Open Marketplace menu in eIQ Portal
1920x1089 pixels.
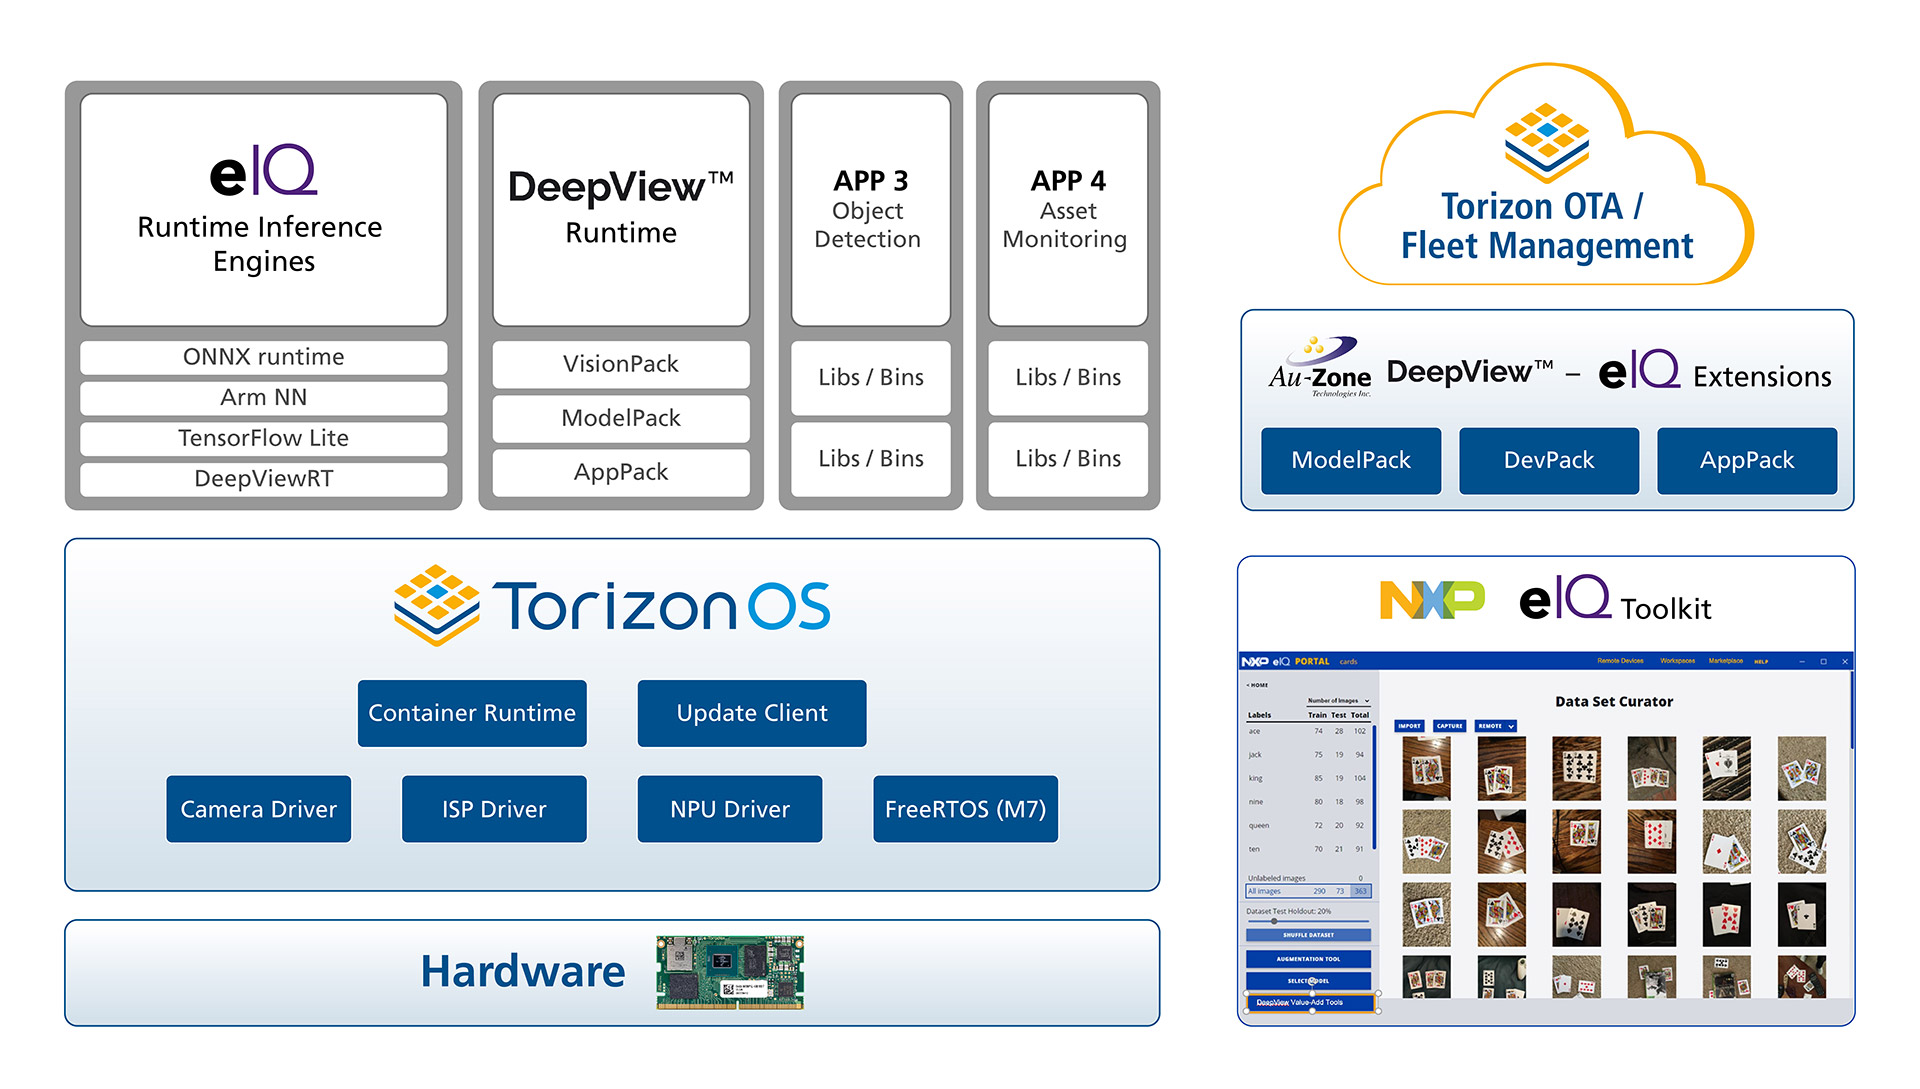click(x=1725, y=661)
